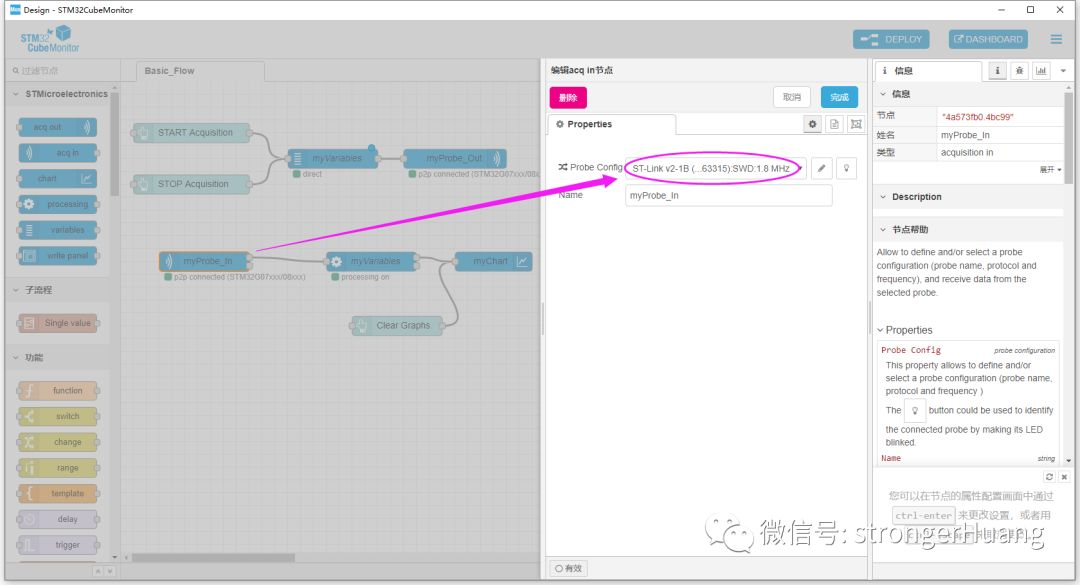Edit probe config with the pencil icon
Viewport: 1080px width, 585px height.
click(822, 168)
